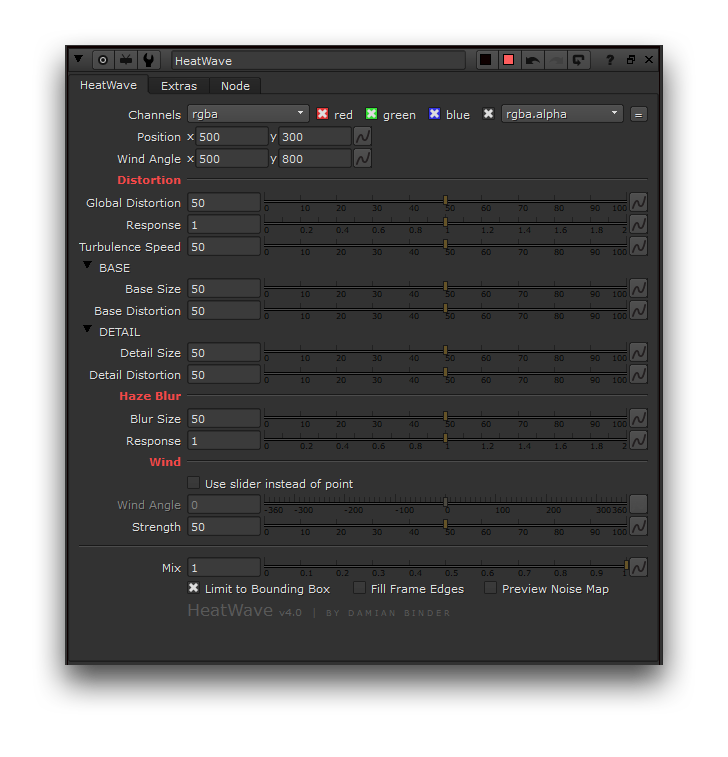Open the rgba.alpha channel dropdown

pos(562,114)
